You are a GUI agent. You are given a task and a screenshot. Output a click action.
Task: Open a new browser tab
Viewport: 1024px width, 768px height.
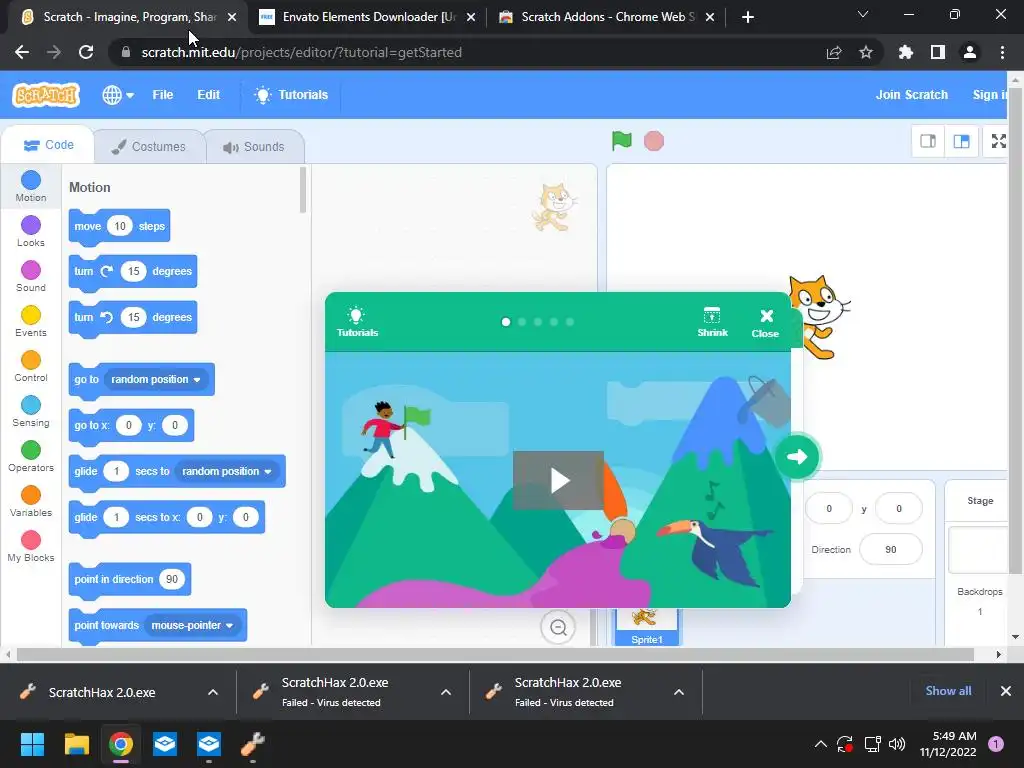[x=748, y=17]
